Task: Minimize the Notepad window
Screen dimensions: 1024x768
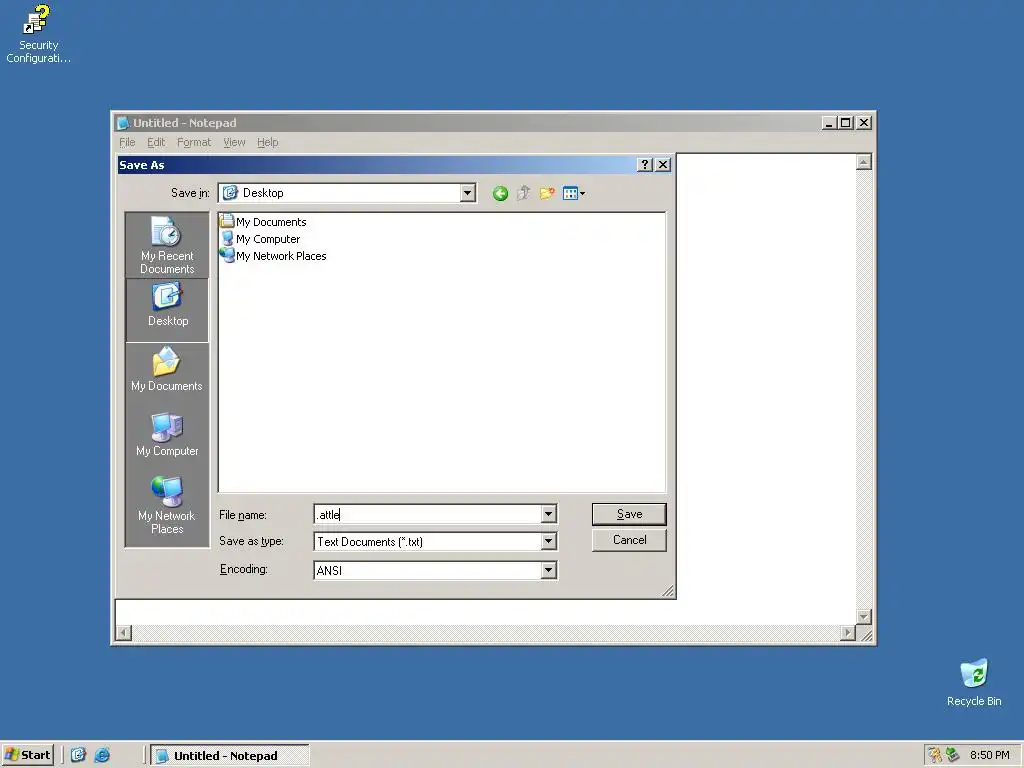Action: (829, 123)
